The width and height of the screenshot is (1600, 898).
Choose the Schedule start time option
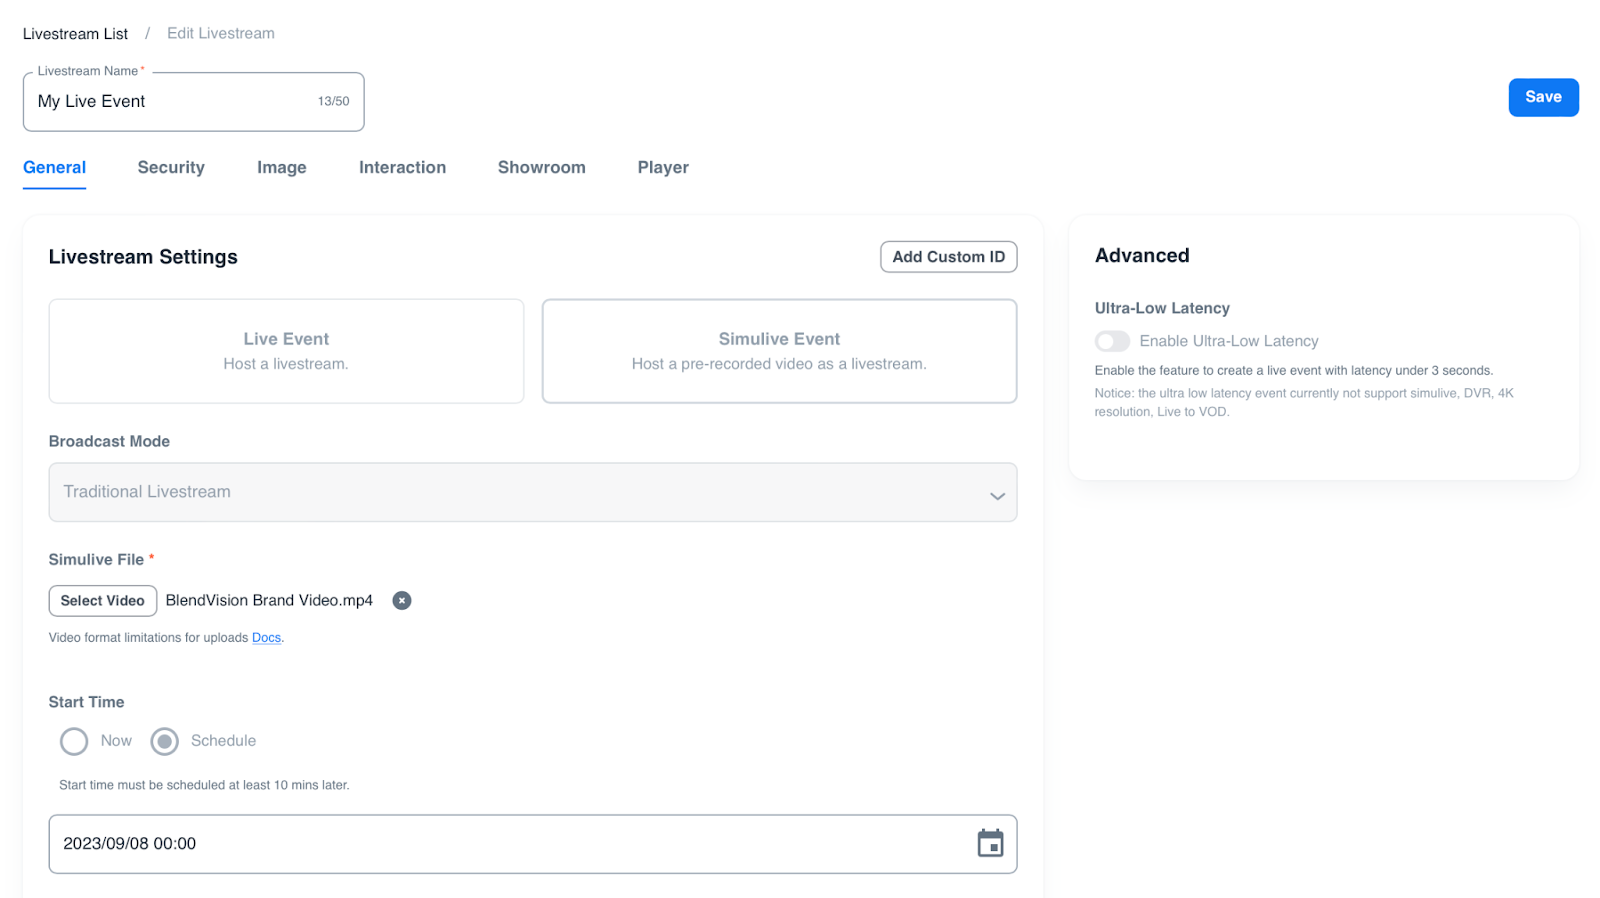coord(165,741)
